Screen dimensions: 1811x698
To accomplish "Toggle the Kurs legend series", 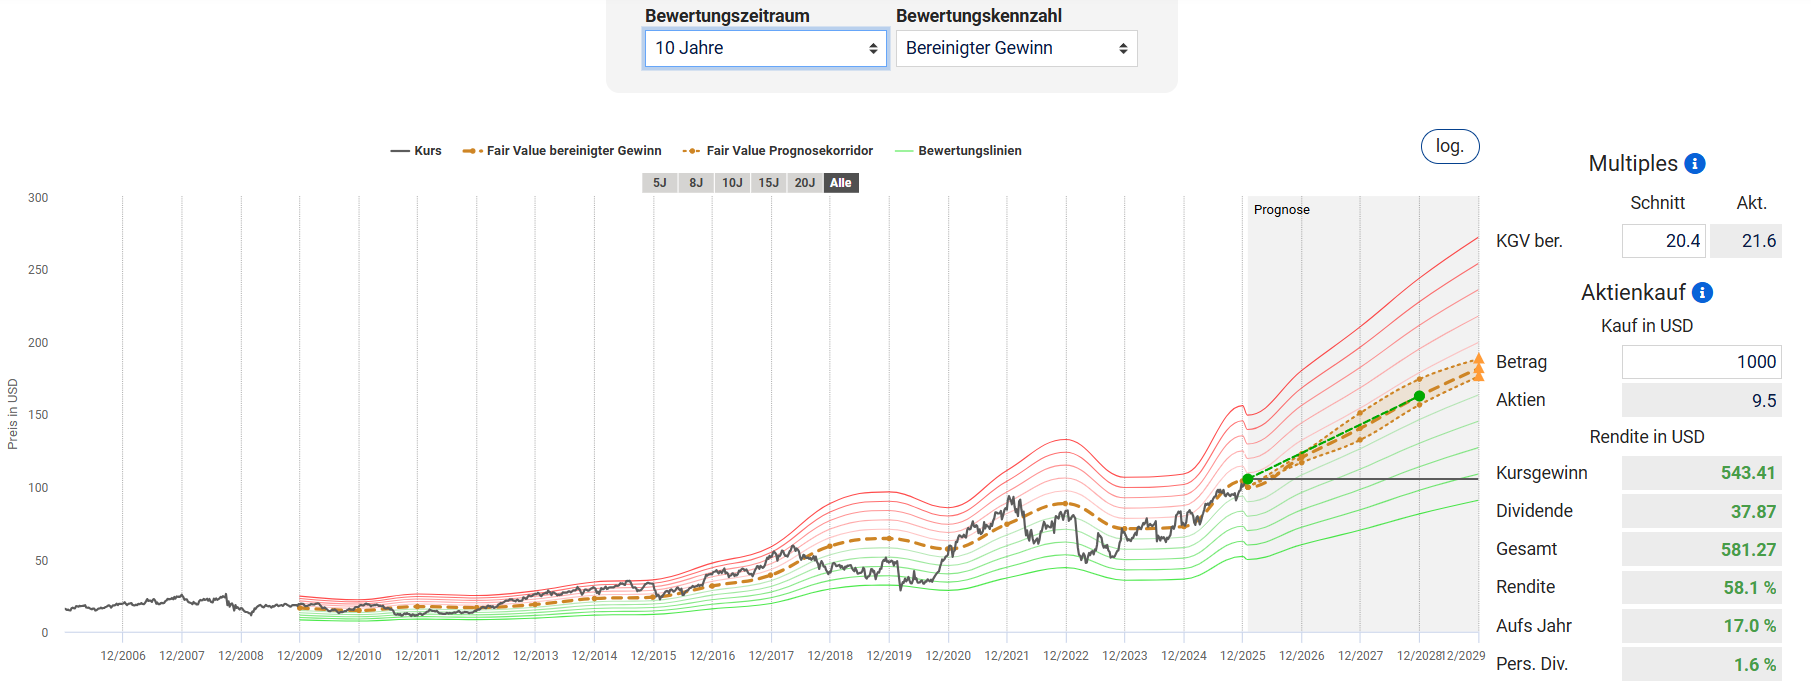I will pos(416,151).
